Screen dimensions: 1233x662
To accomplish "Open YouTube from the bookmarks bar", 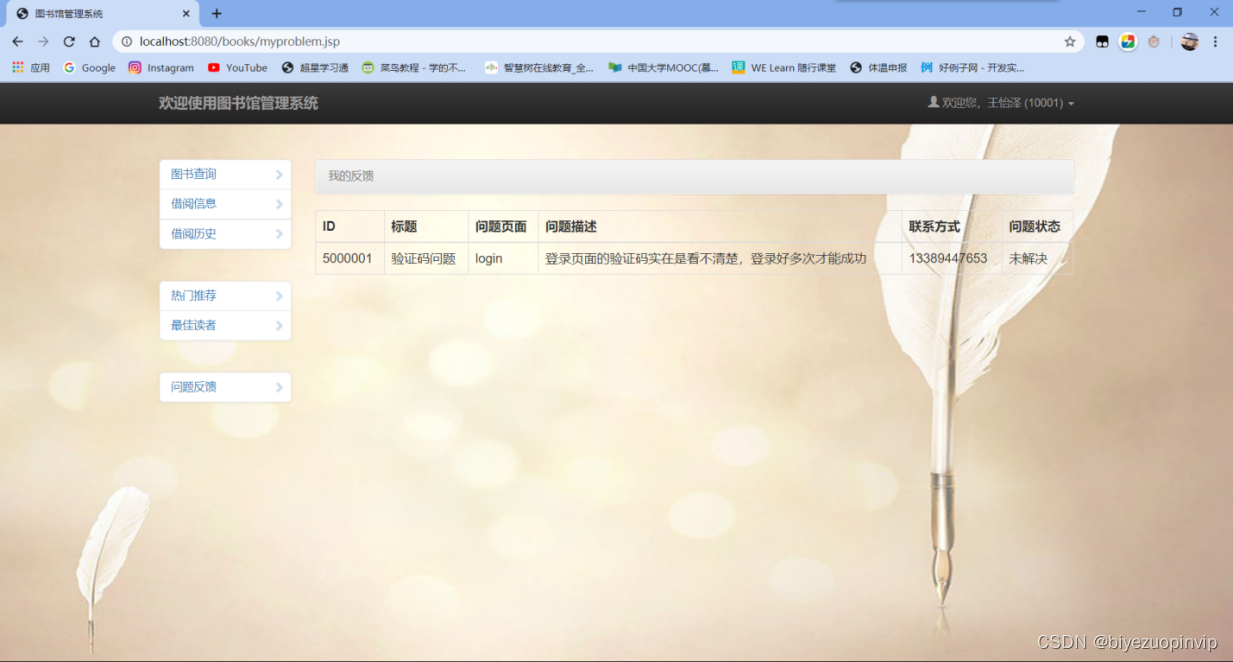I will pos(237,67).
